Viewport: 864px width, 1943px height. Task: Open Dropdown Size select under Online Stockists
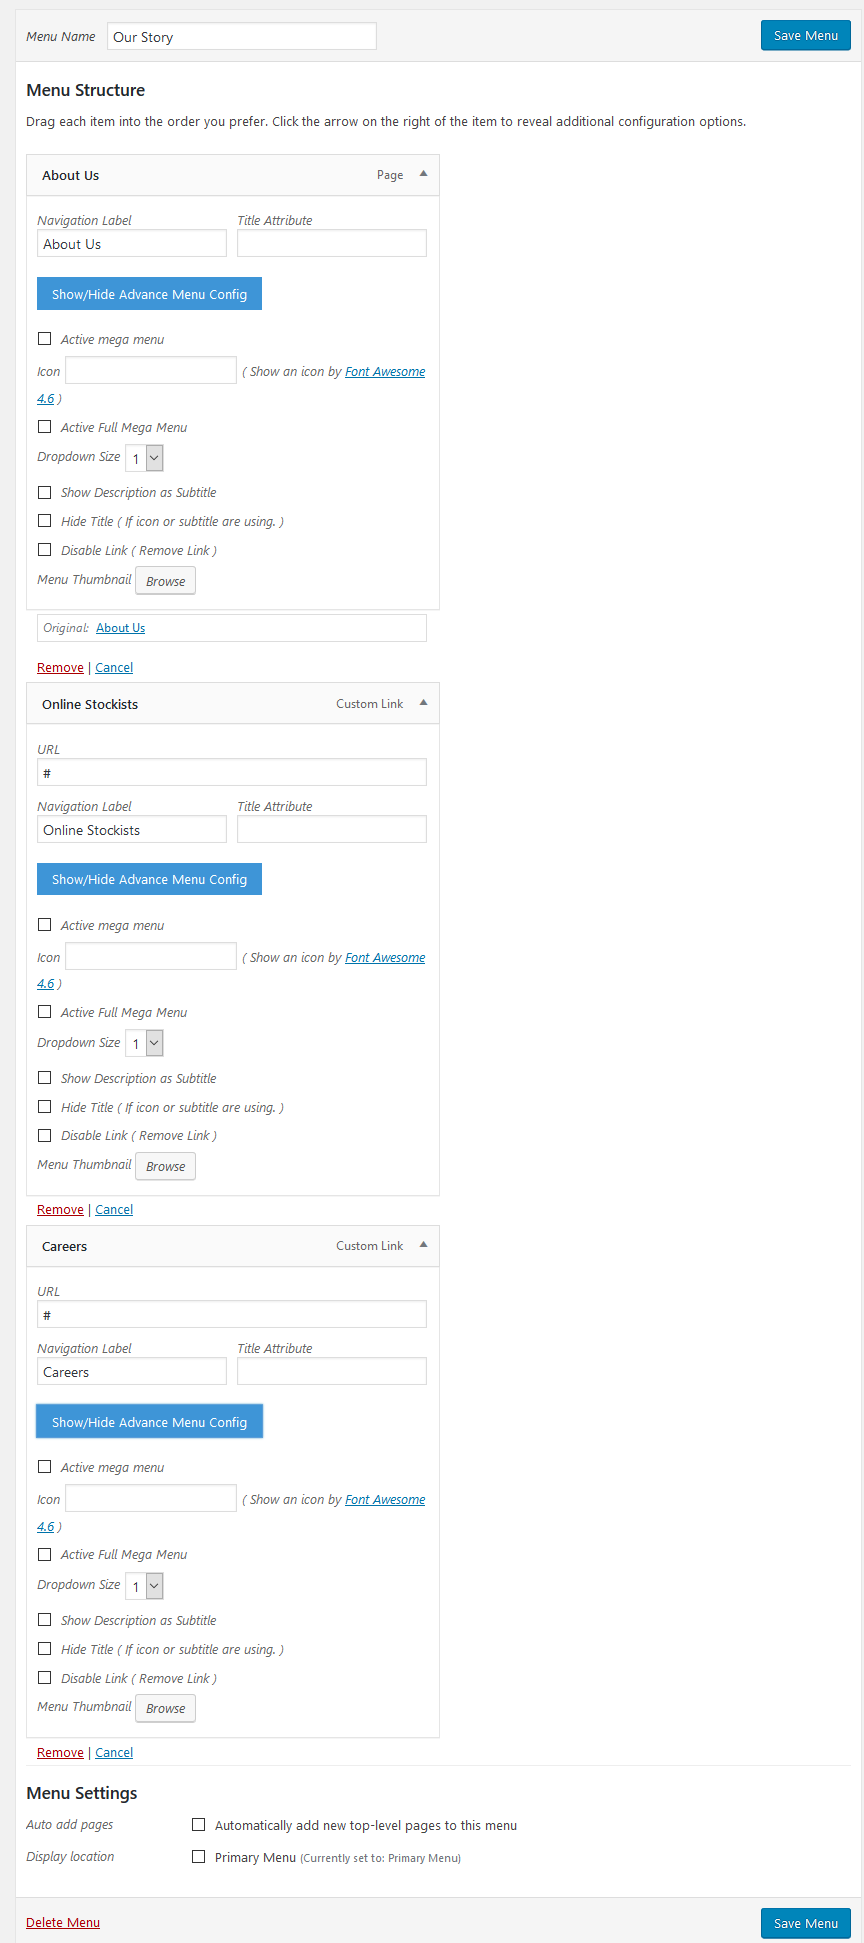pyautogui.click(x=144, y=1043)
